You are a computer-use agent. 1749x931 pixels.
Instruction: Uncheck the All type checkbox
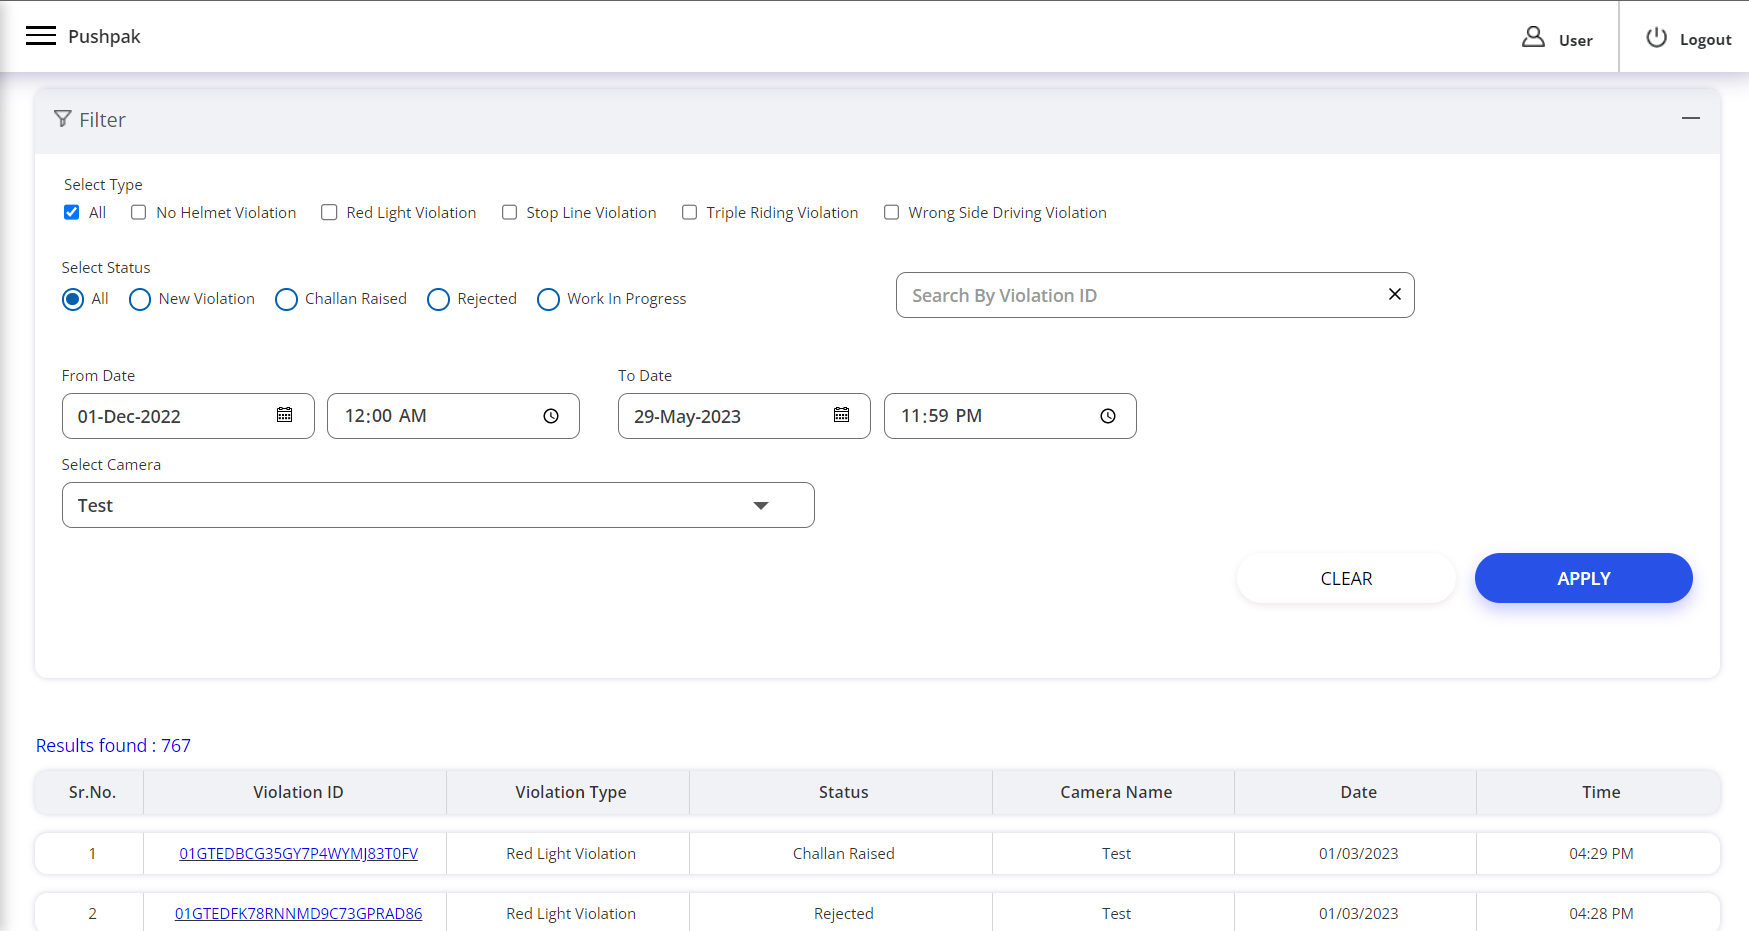pyautogui.click(x=72, y=212)
